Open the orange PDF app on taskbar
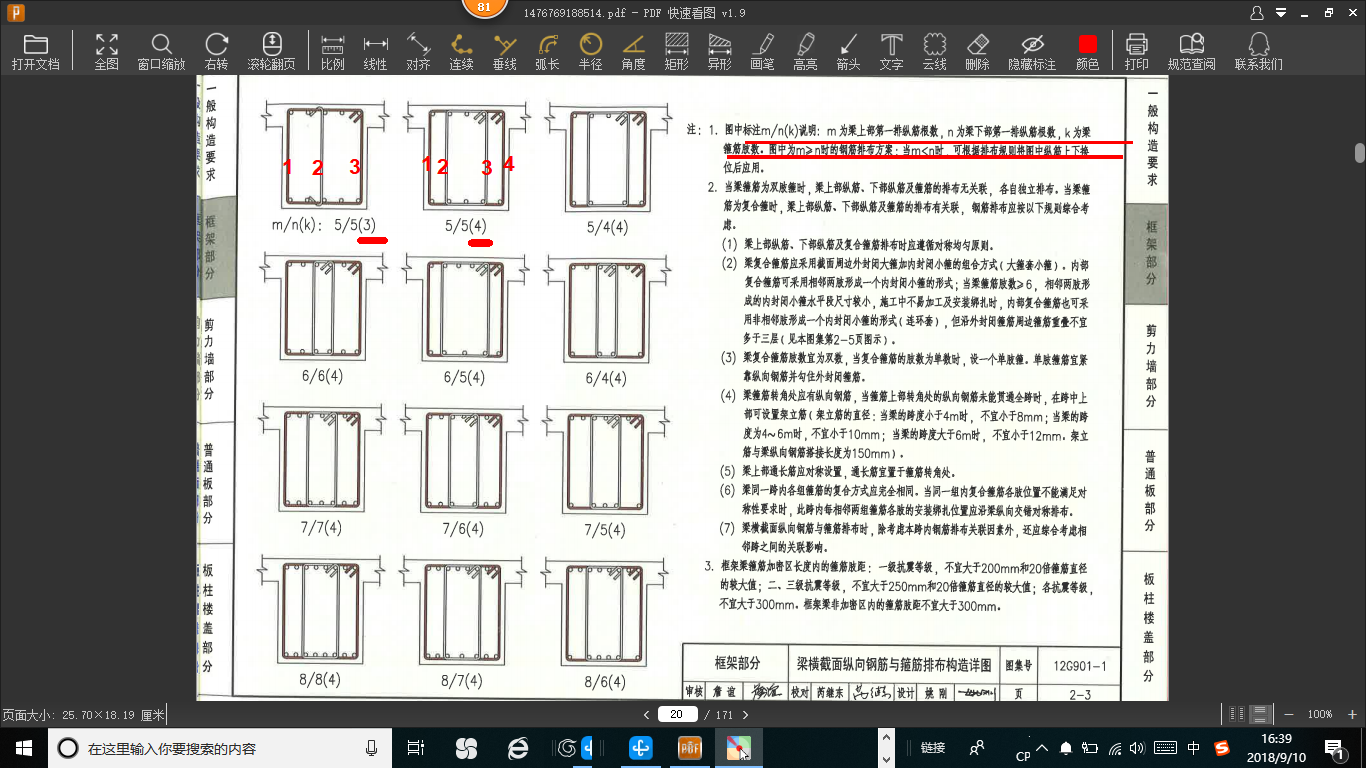The width and height of the screenshot is (1366, 768). coord(691,747)
